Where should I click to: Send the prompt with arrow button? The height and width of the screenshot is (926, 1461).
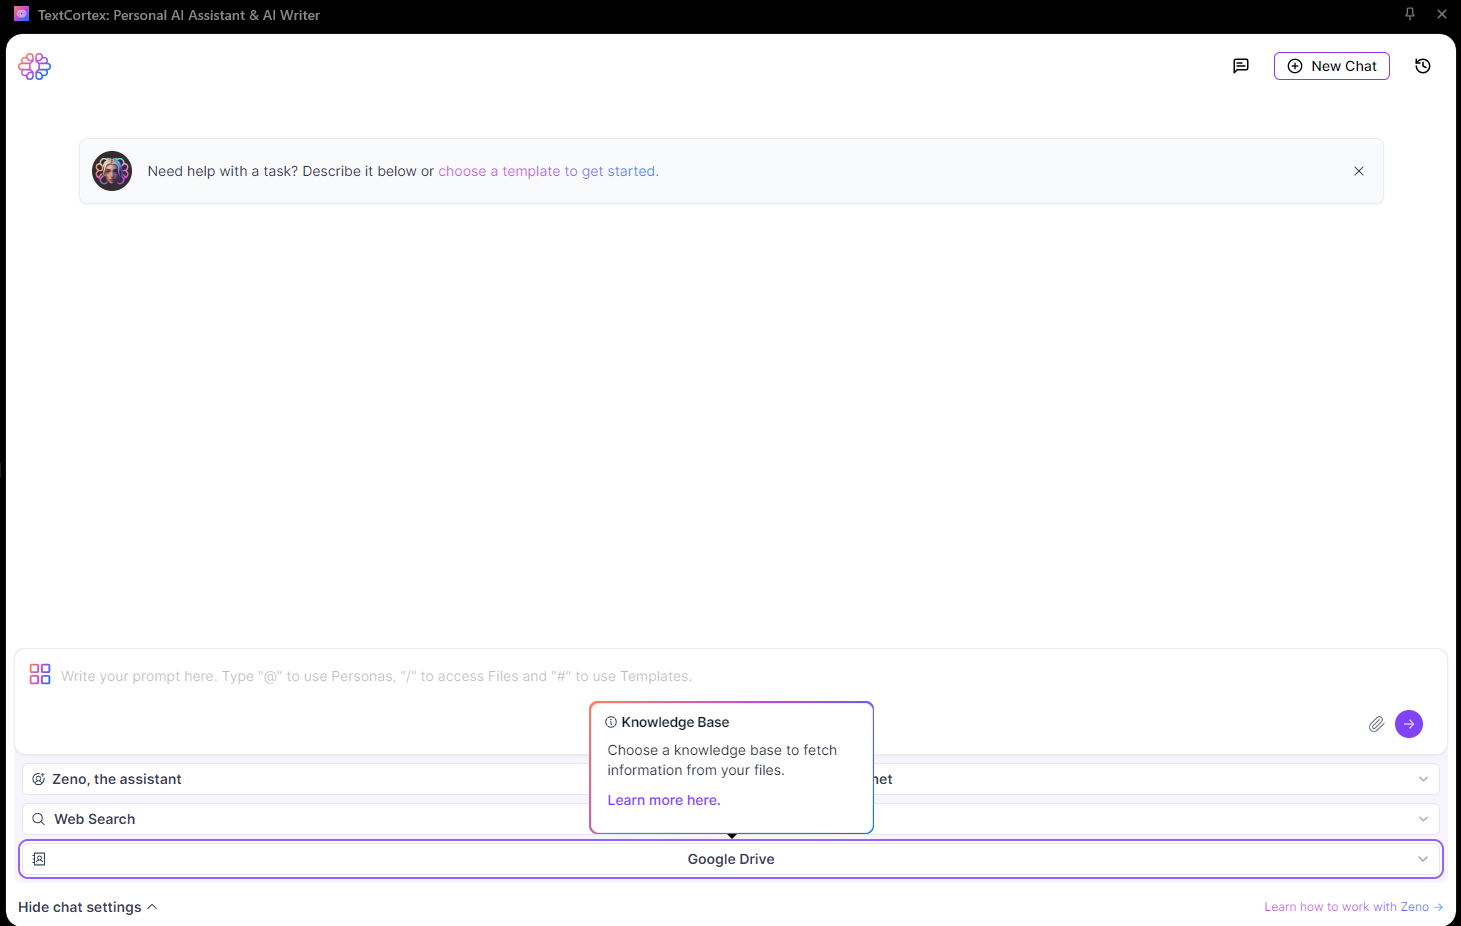click(1409, 724)
